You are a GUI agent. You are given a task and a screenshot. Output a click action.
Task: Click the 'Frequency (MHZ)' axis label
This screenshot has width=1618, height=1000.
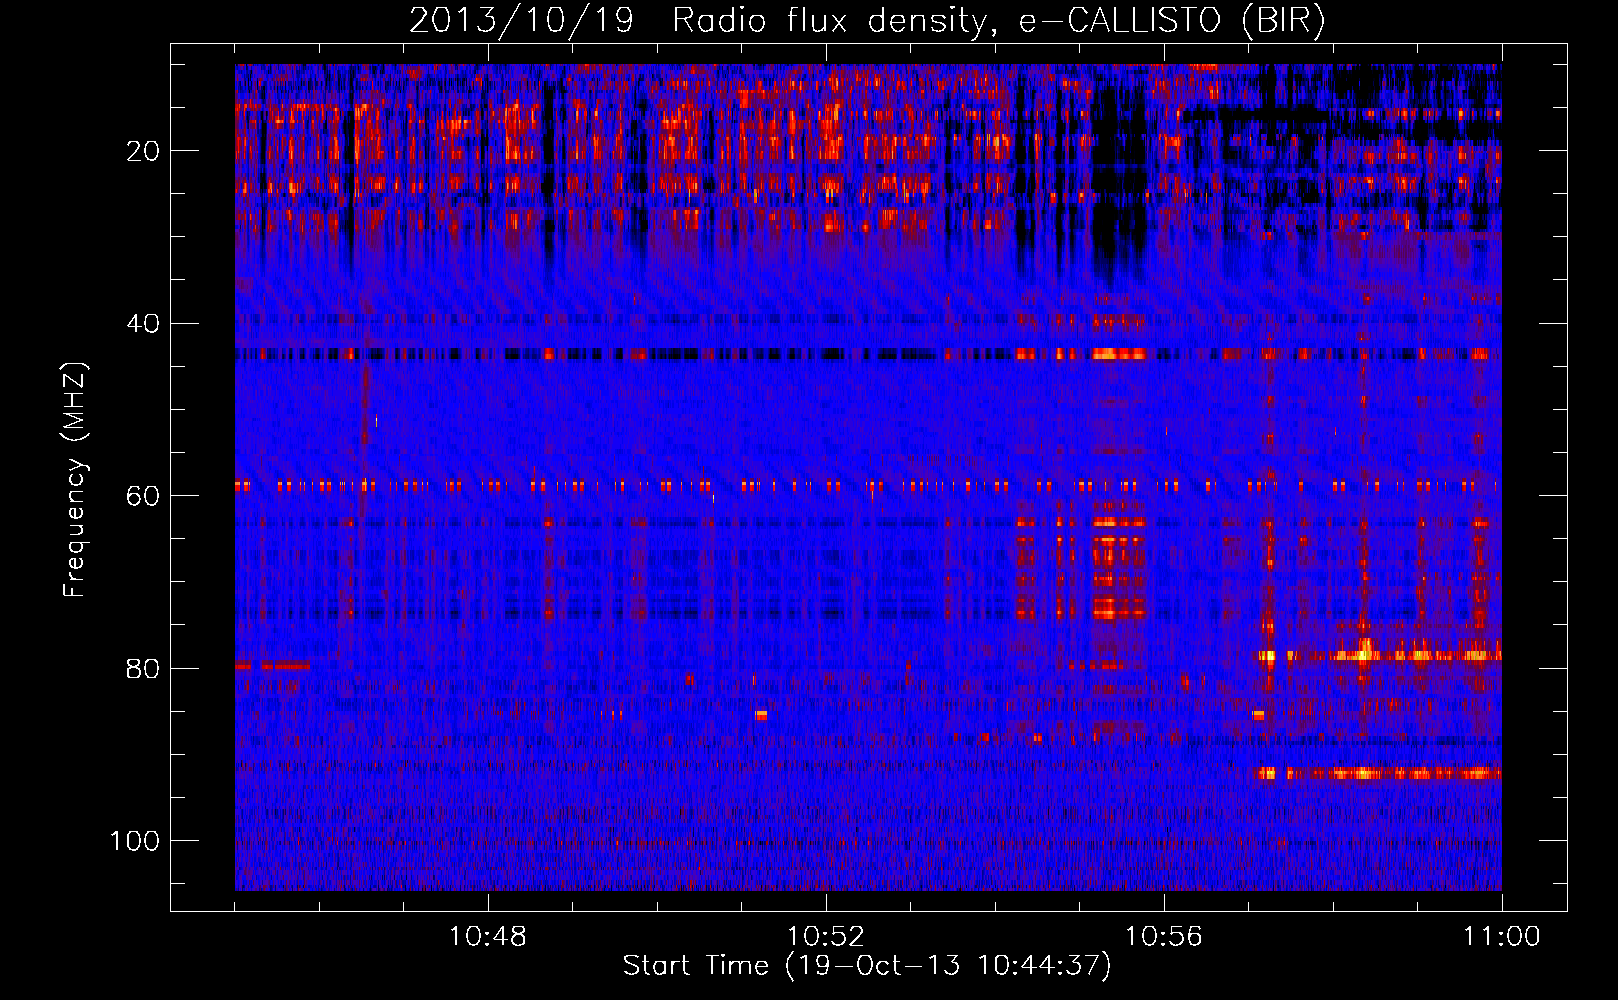pyautogui.click(x=75, y=480)
